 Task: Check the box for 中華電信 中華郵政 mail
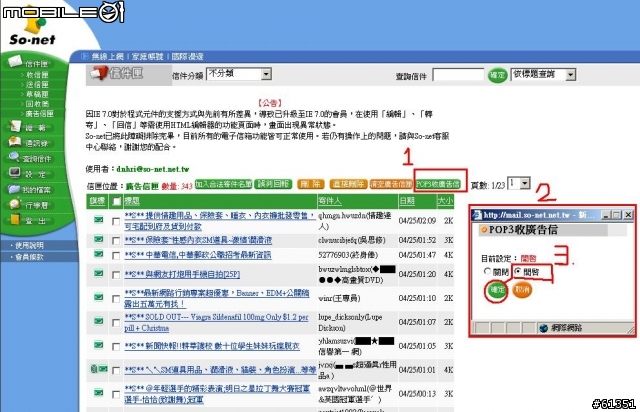(116, 256)
